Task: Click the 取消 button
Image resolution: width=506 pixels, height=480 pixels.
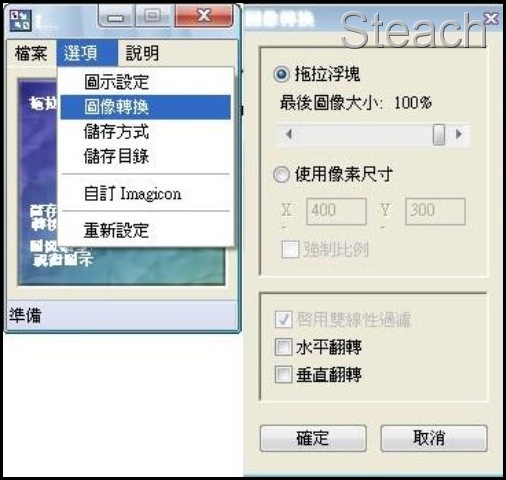Action: click(434, 438)
